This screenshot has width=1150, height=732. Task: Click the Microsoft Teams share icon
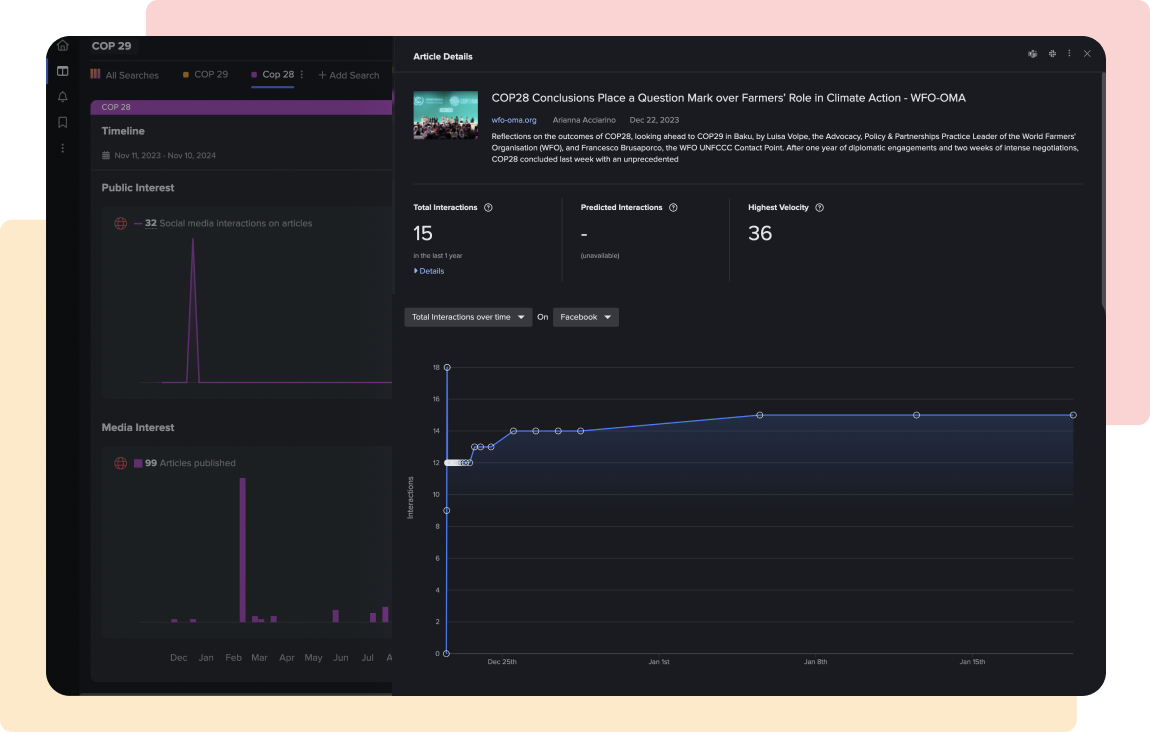1032,54
